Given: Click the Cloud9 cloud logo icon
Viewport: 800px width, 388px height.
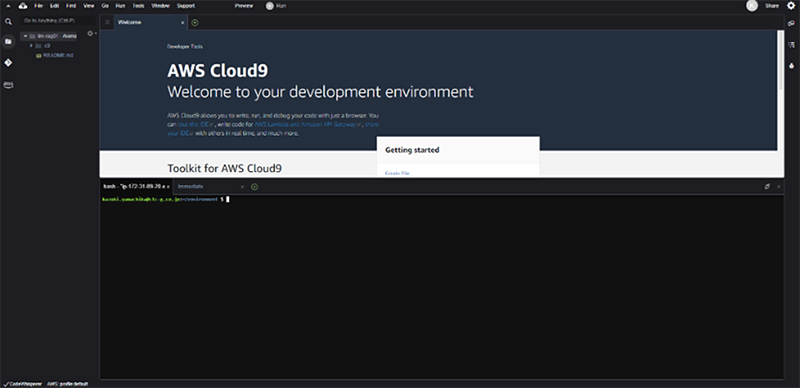Looking at the screenshot, I should (x=22, y=6).
